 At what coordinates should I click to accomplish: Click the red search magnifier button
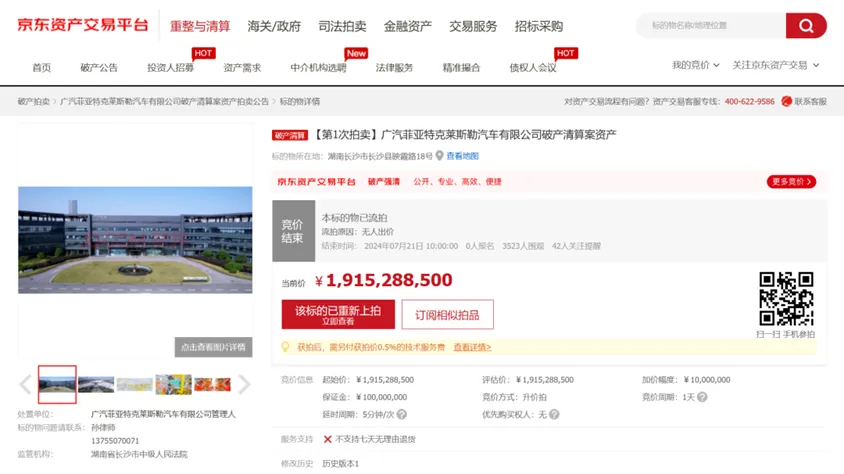(806, 25)
